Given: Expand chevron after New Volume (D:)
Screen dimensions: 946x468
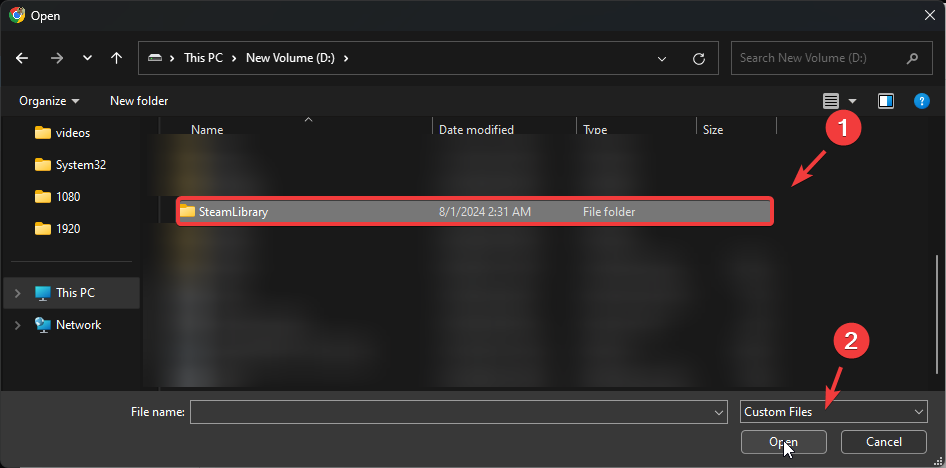Looking at the screenshot, I should [346, 58].
